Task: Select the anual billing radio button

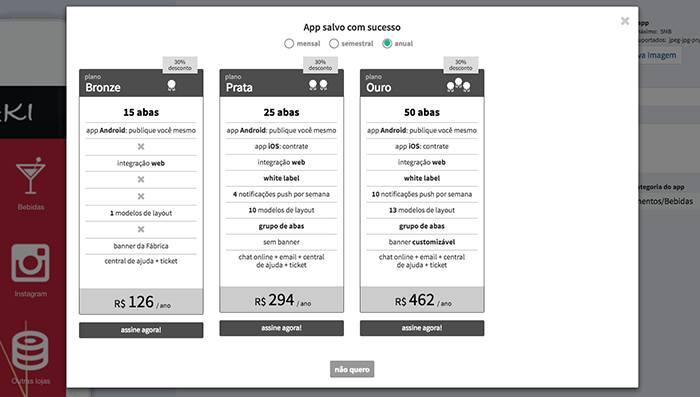Action: [387, 43]
